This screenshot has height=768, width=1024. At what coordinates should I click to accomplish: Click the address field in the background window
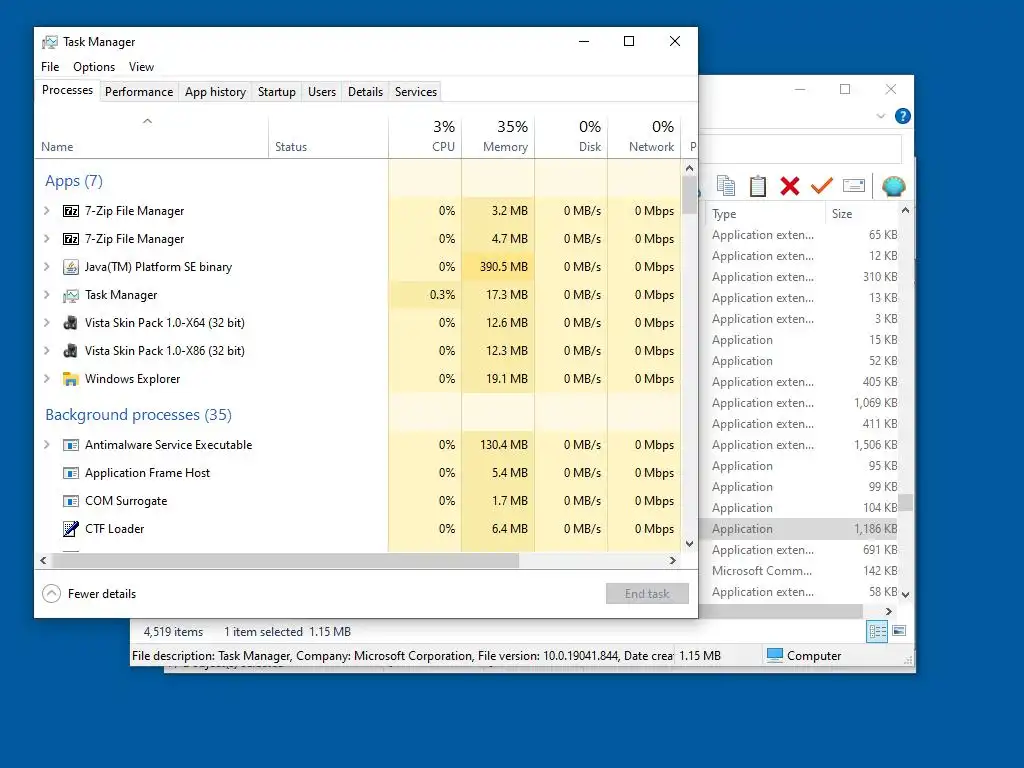[801, 150]
